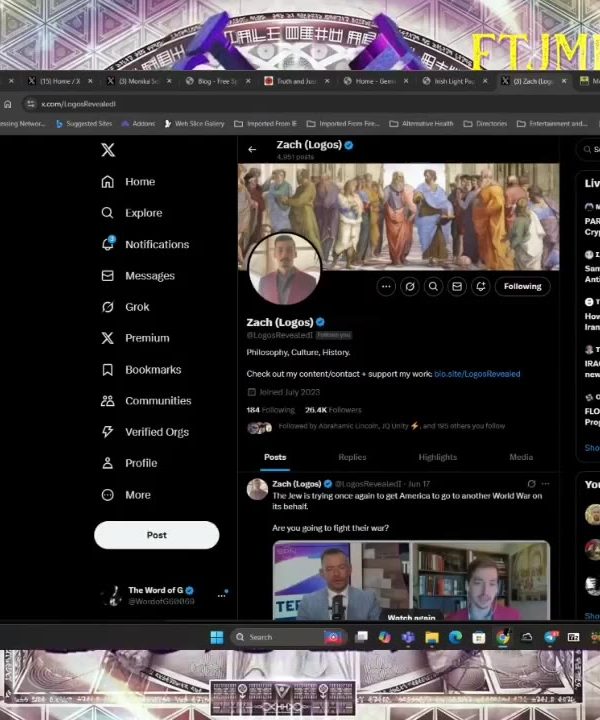Open Verified Orgs in the sidebar
Screen dimensions: 600x720
(x=145, y=432)
